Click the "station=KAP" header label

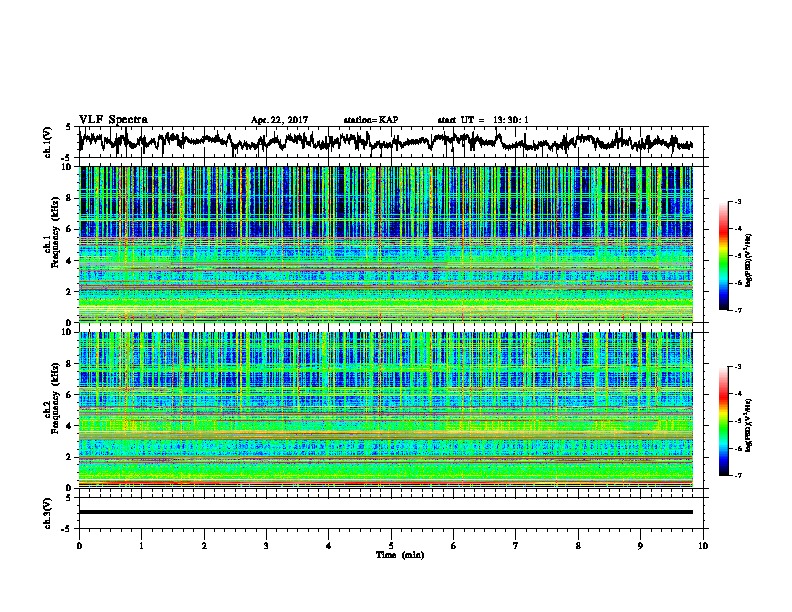(371, 120)
